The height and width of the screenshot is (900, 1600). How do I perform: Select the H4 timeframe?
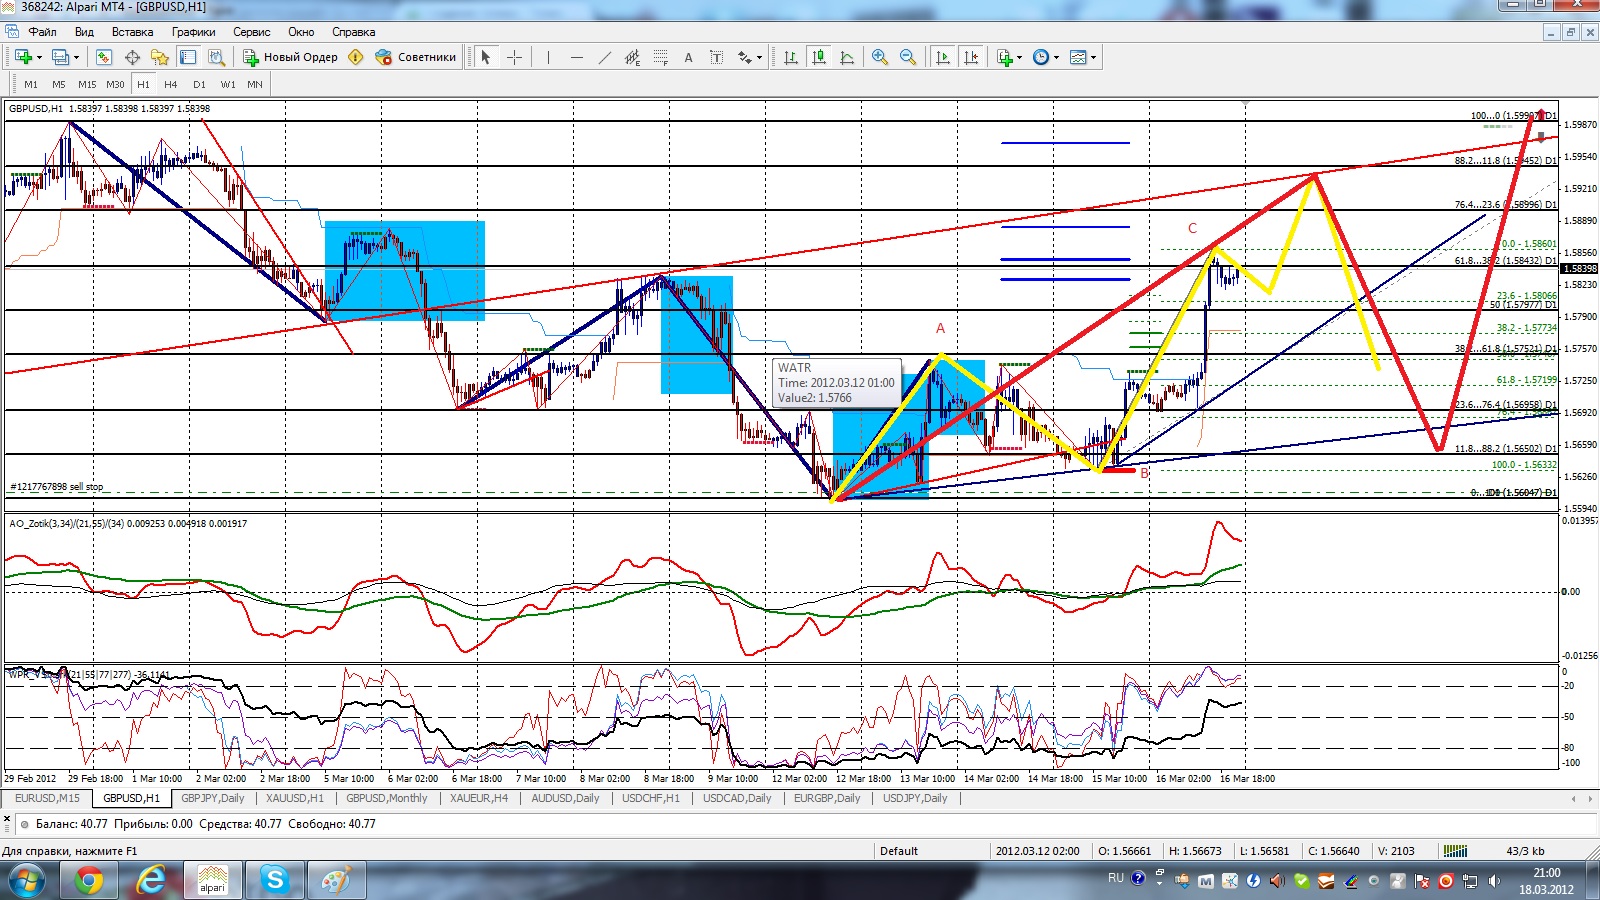pos(171,84)
